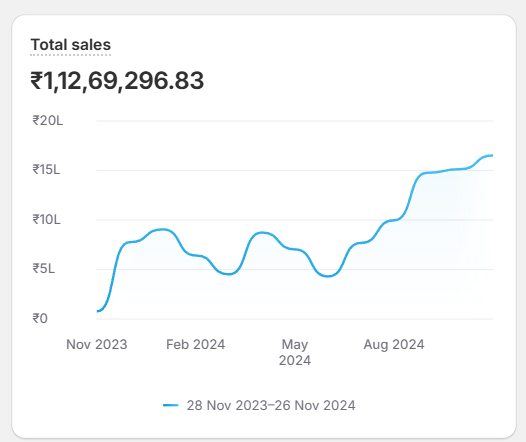Click the line's trough near Feb 2024
The height and width of the screenshot is (442, 526).
click(x=228, y=274)
